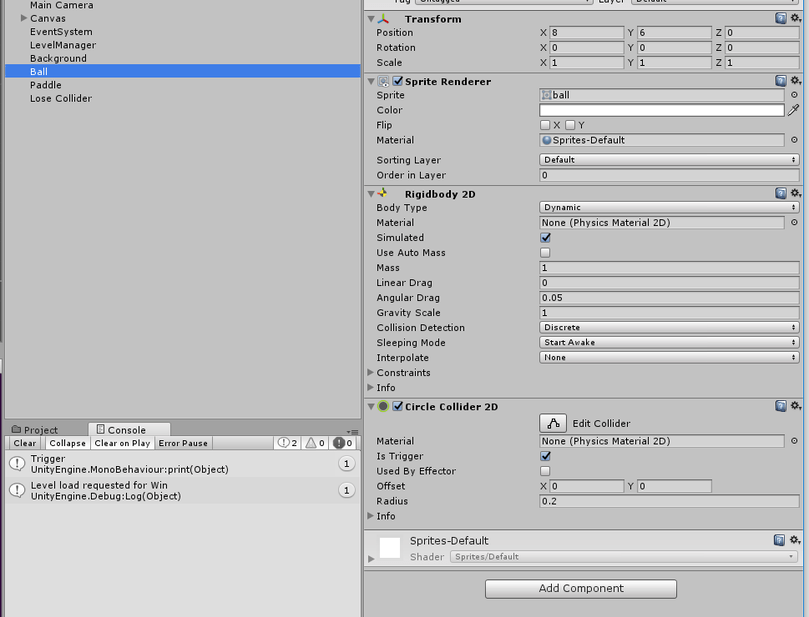Uncheck the Simulated checkbox
The width and height of the screenshot is (809, 617).
click(x=545, y=238)
